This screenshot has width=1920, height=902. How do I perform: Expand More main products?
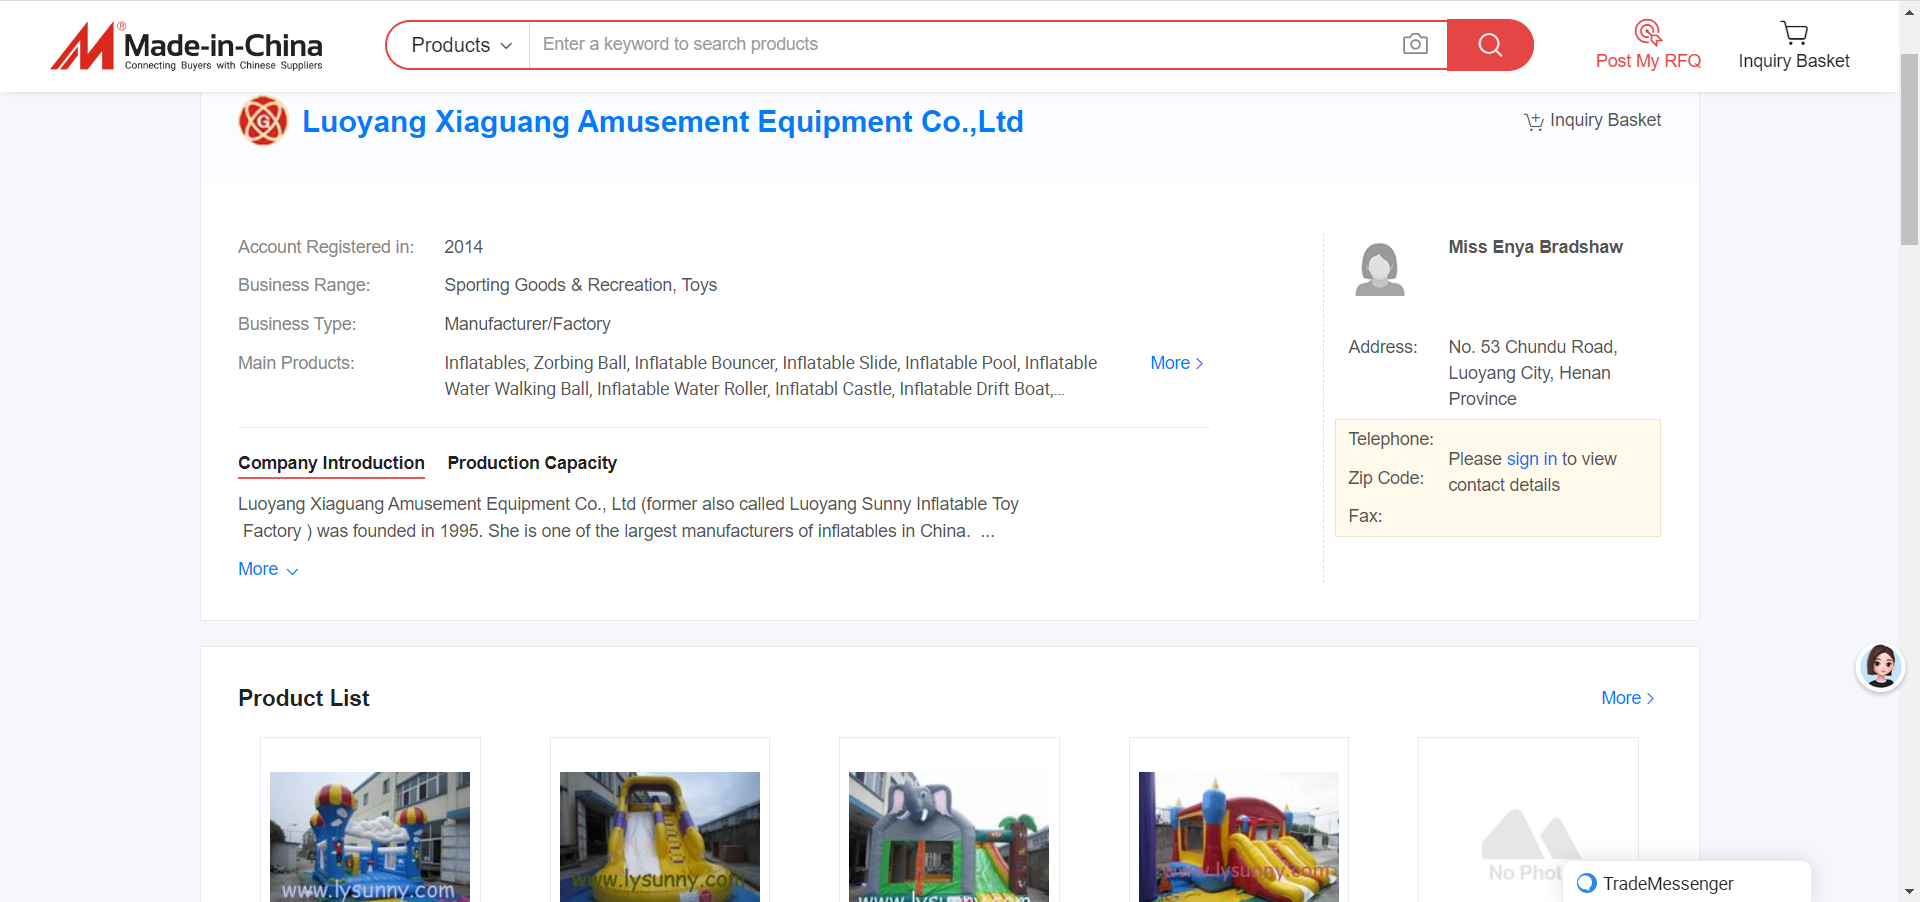pos(1177,363)
